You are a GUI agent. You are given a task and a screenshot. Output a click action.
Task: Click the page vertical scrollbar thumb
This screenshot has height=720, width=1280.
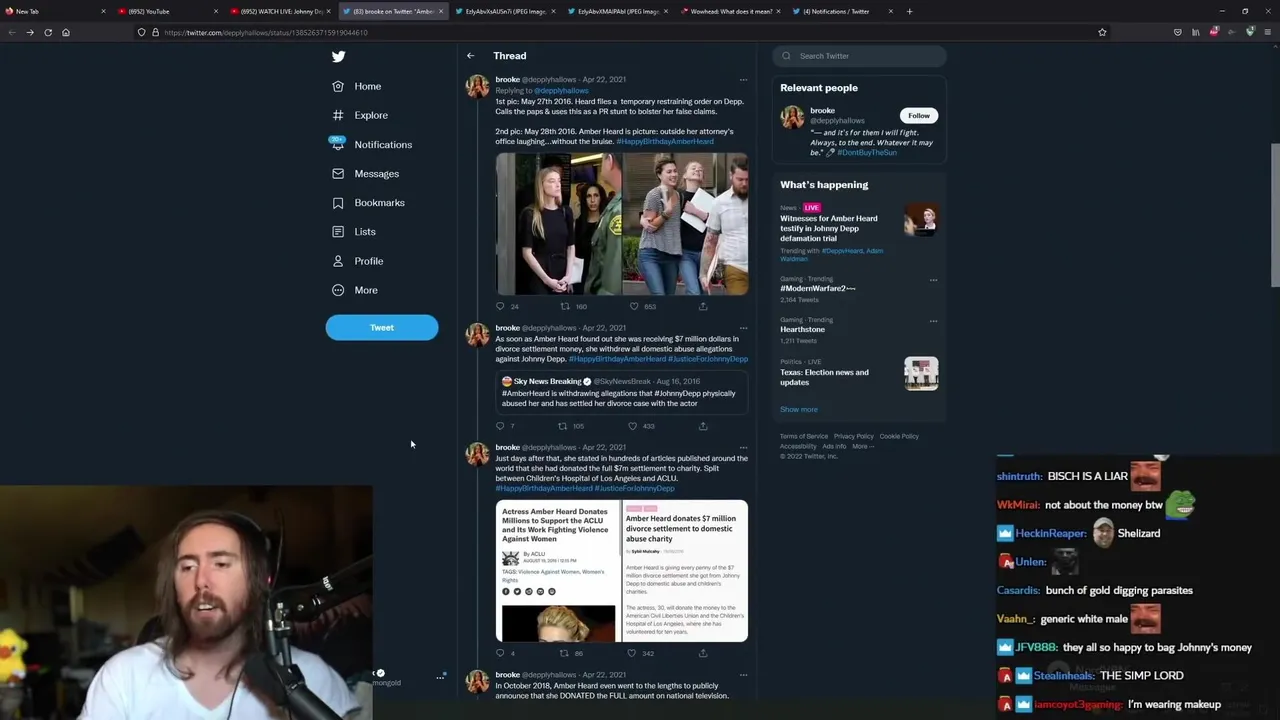pyautogui.click(x=1275, y=215)
